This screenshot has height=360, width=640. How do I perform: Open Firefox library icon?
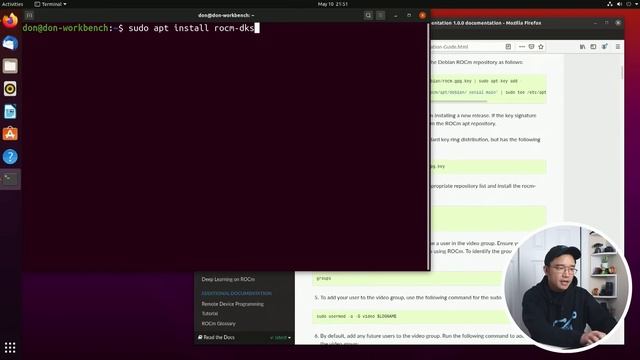click(x=582, y=47)
